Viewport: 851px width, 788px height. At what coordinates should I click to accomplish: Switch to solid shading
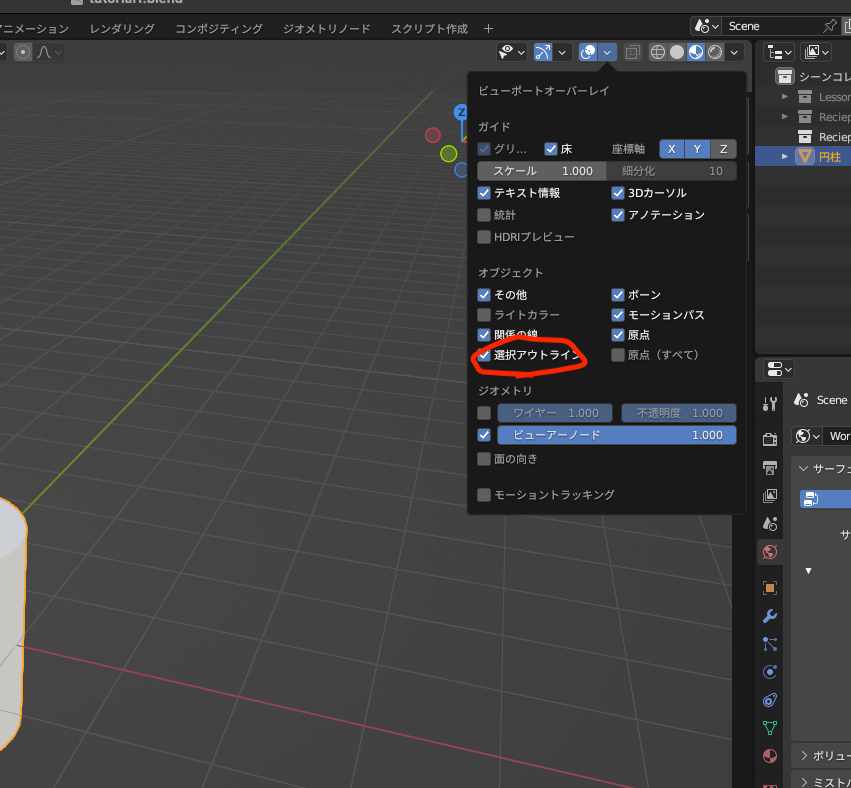(x=677, y=52)
